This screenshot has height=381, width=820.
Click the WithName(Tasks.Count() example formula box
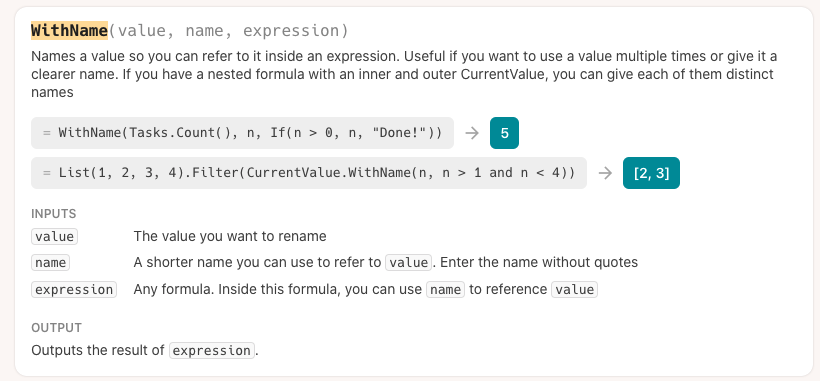pos(242,133)
